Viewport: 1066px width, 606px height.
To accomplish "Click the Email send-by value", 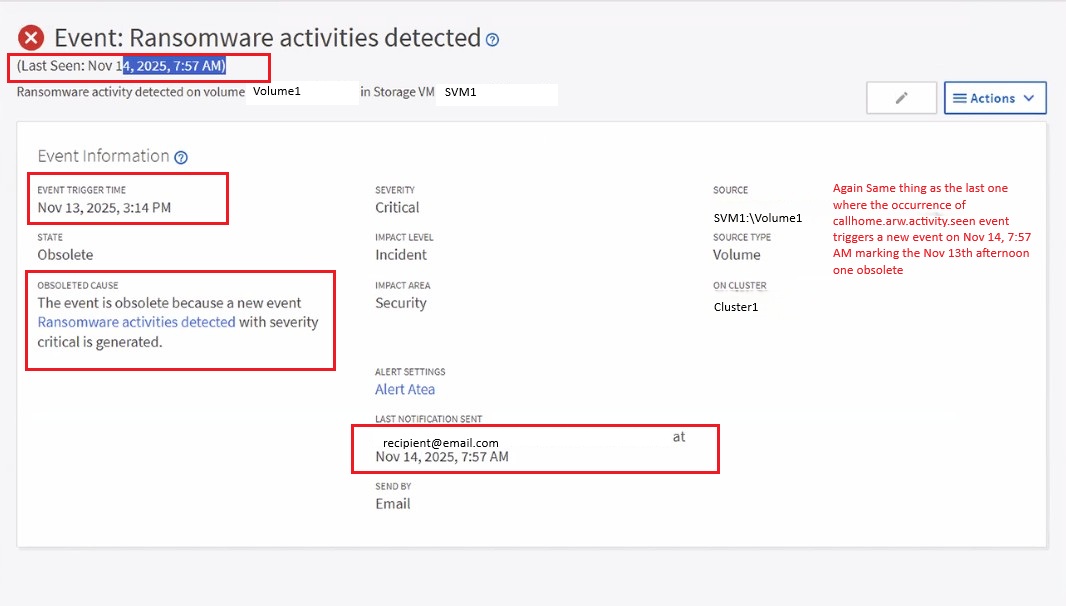I will 393,504.
